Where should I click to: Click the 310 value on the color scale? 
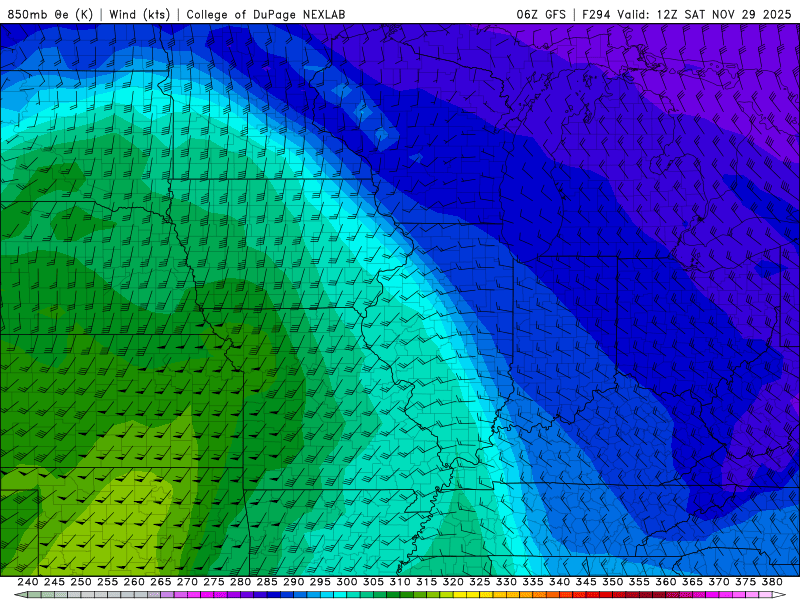tap(399, 582)
